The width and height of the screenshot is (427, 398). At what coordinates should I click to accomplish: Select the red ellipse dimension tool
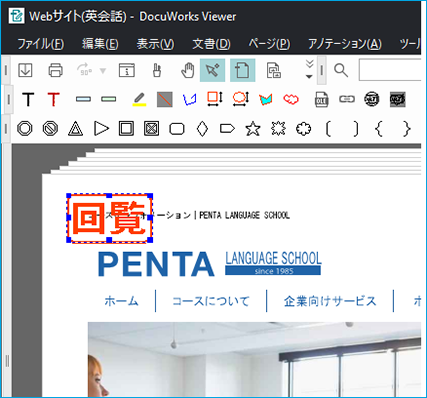pyautogui.click(x=240, y=99)
